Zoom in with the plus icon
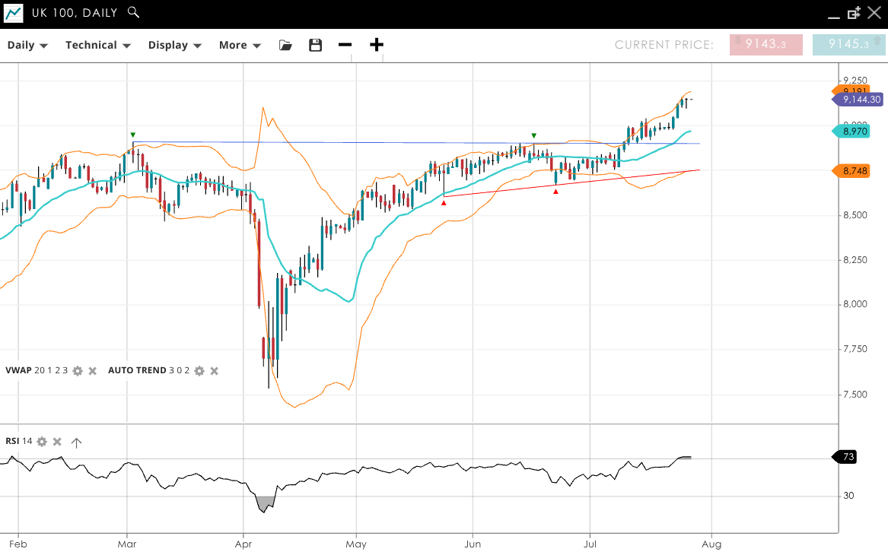This screenshot has height=555, width=888. click(376, 45)
